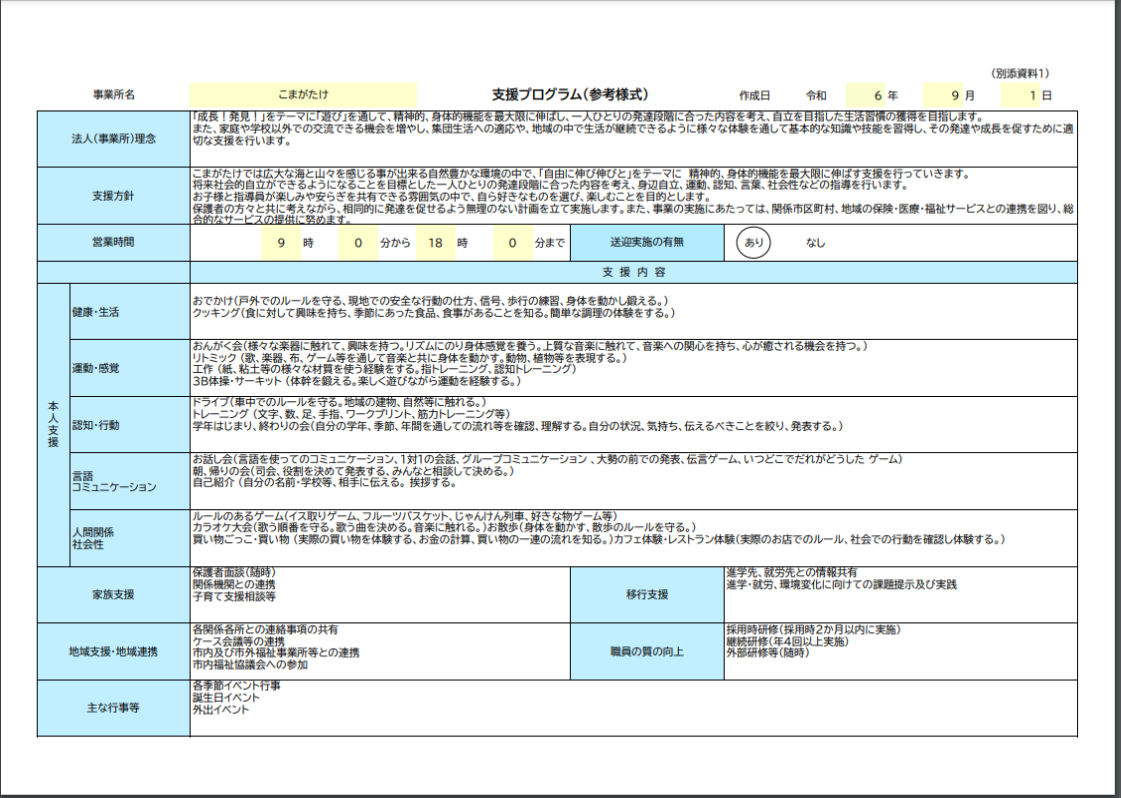Select the 運動・感覚 category cell
The image size is (1121, 798).
click(129, 368)
